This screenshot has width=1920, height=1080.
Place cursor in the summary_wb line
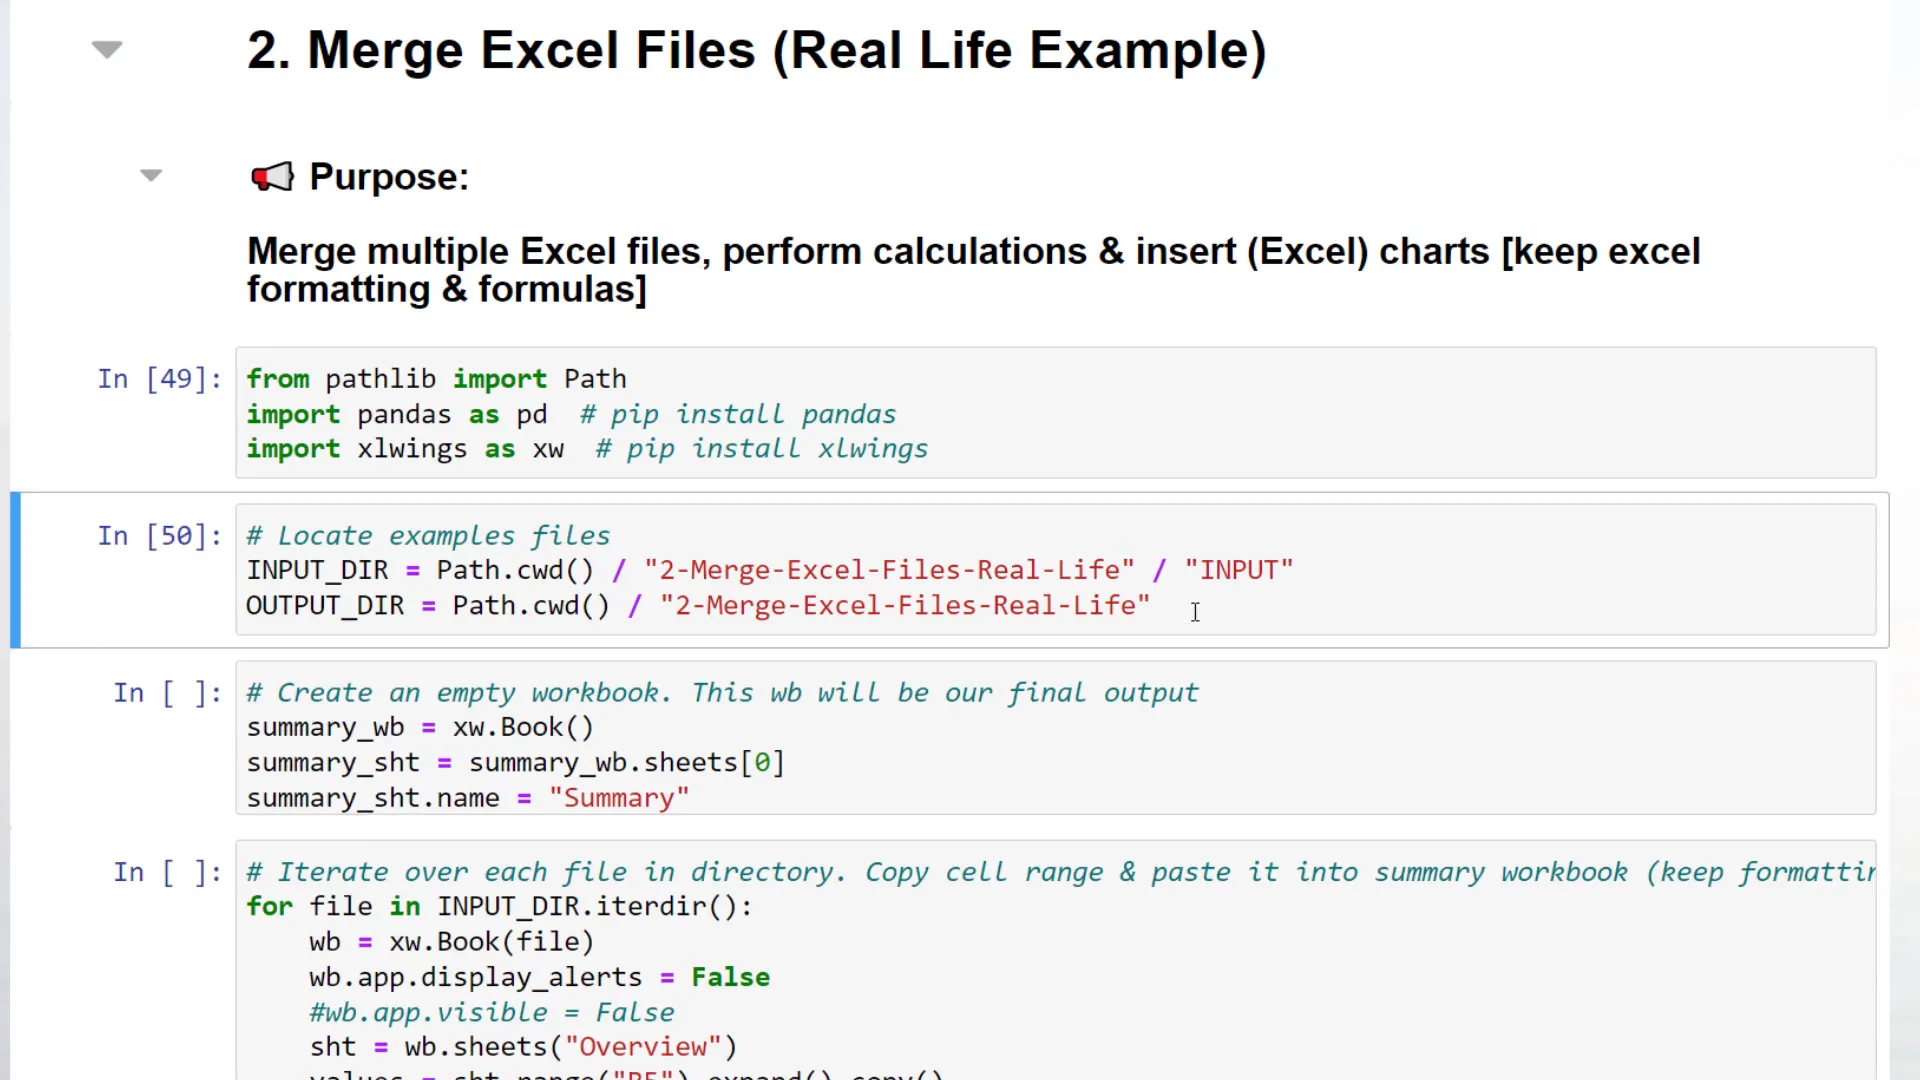coord(420,727)
